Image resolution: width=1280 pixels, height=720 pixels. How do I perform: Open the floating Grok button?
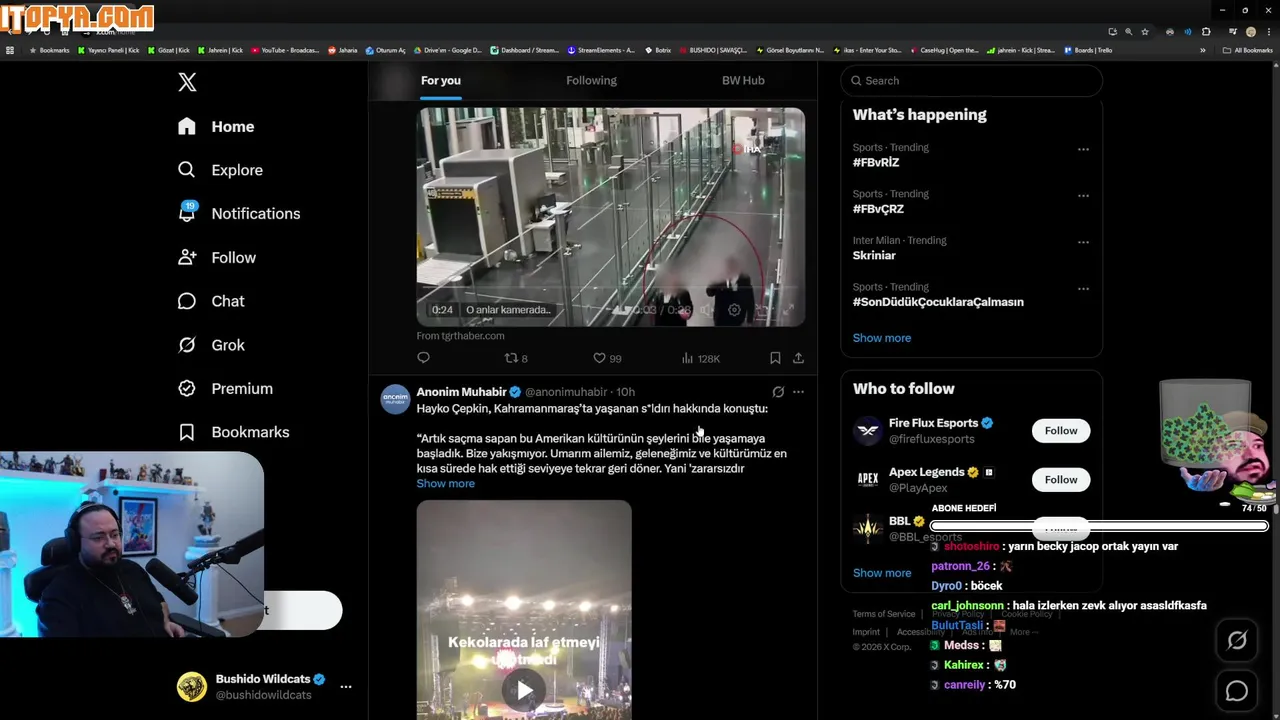pos(1237,641)
